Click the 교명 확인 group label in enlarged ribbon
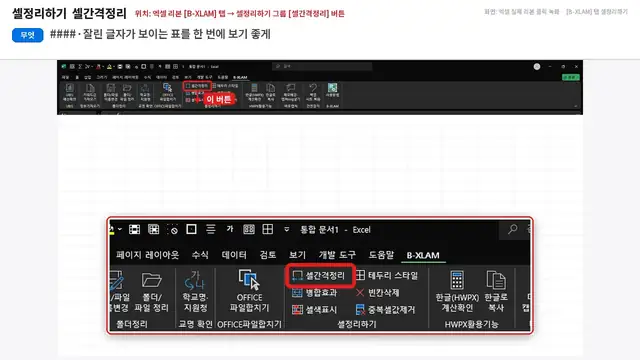The width and height of the screenshot is (640, 360). tap(195, 324)
